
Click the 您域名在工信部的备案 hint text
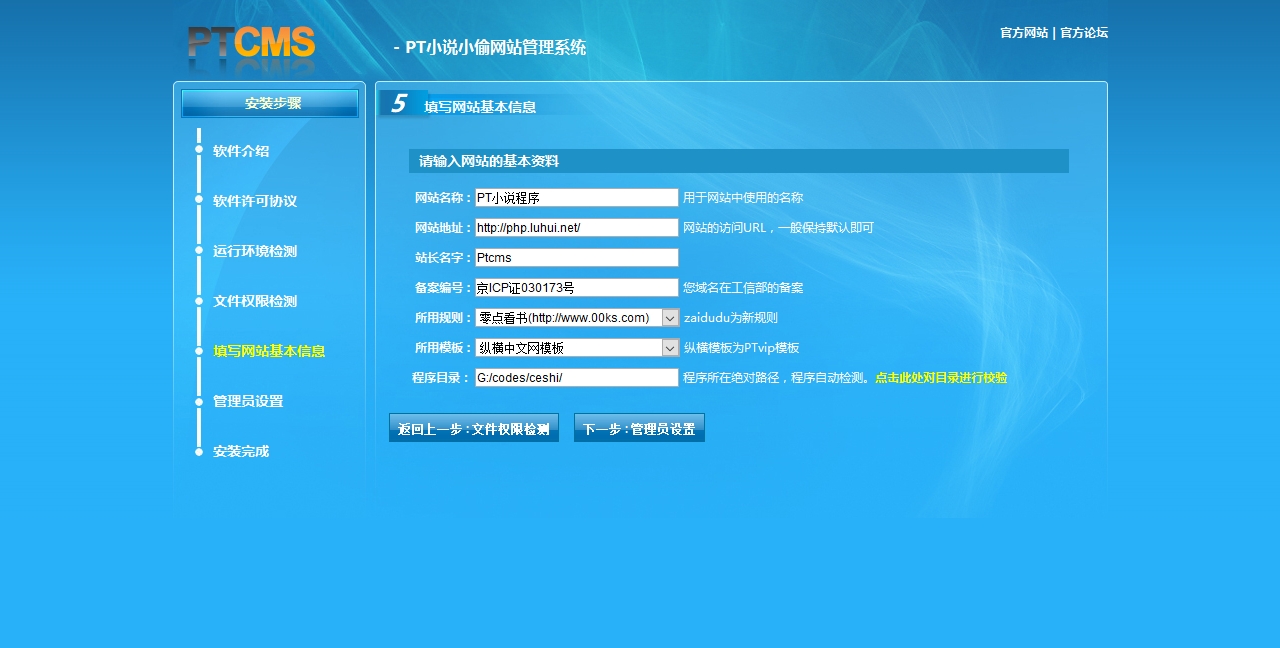point(743,288)
